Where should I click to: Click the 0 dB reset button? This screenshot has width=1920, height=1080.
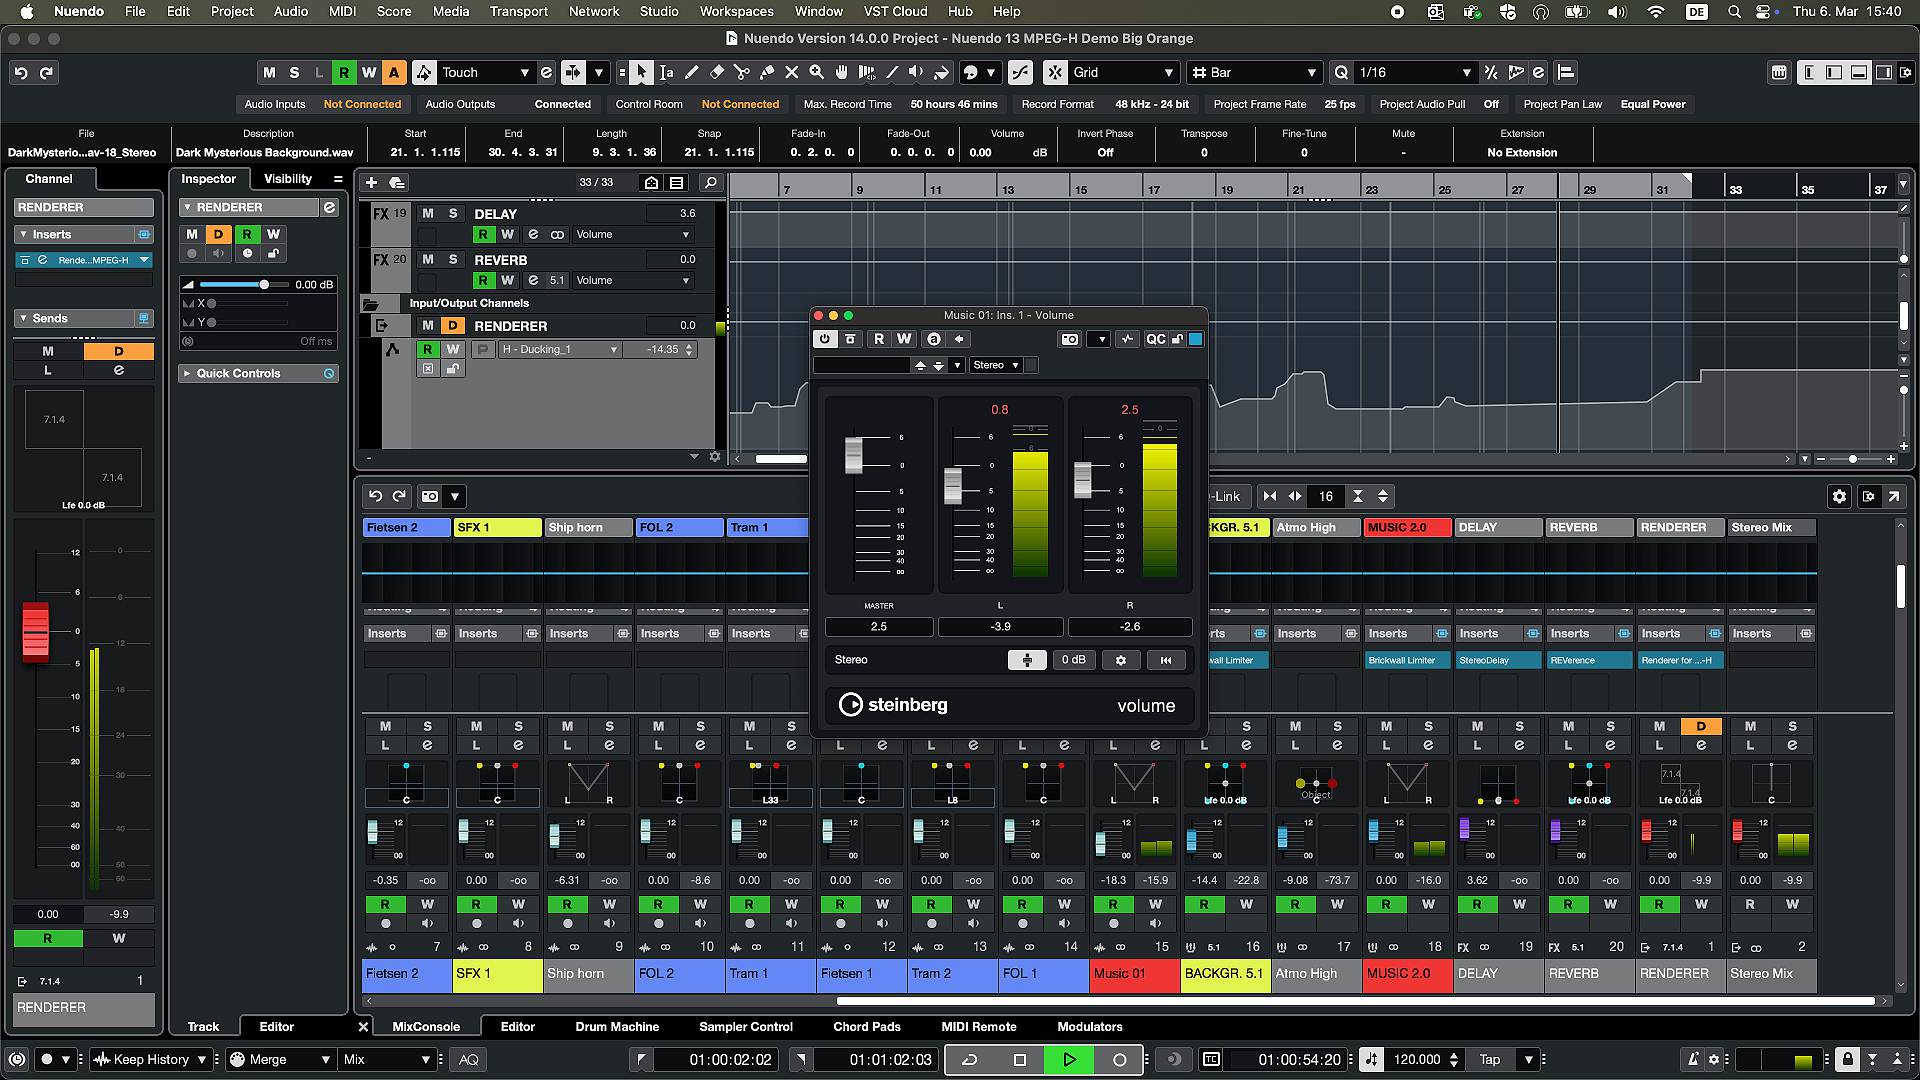point(1073,660)
